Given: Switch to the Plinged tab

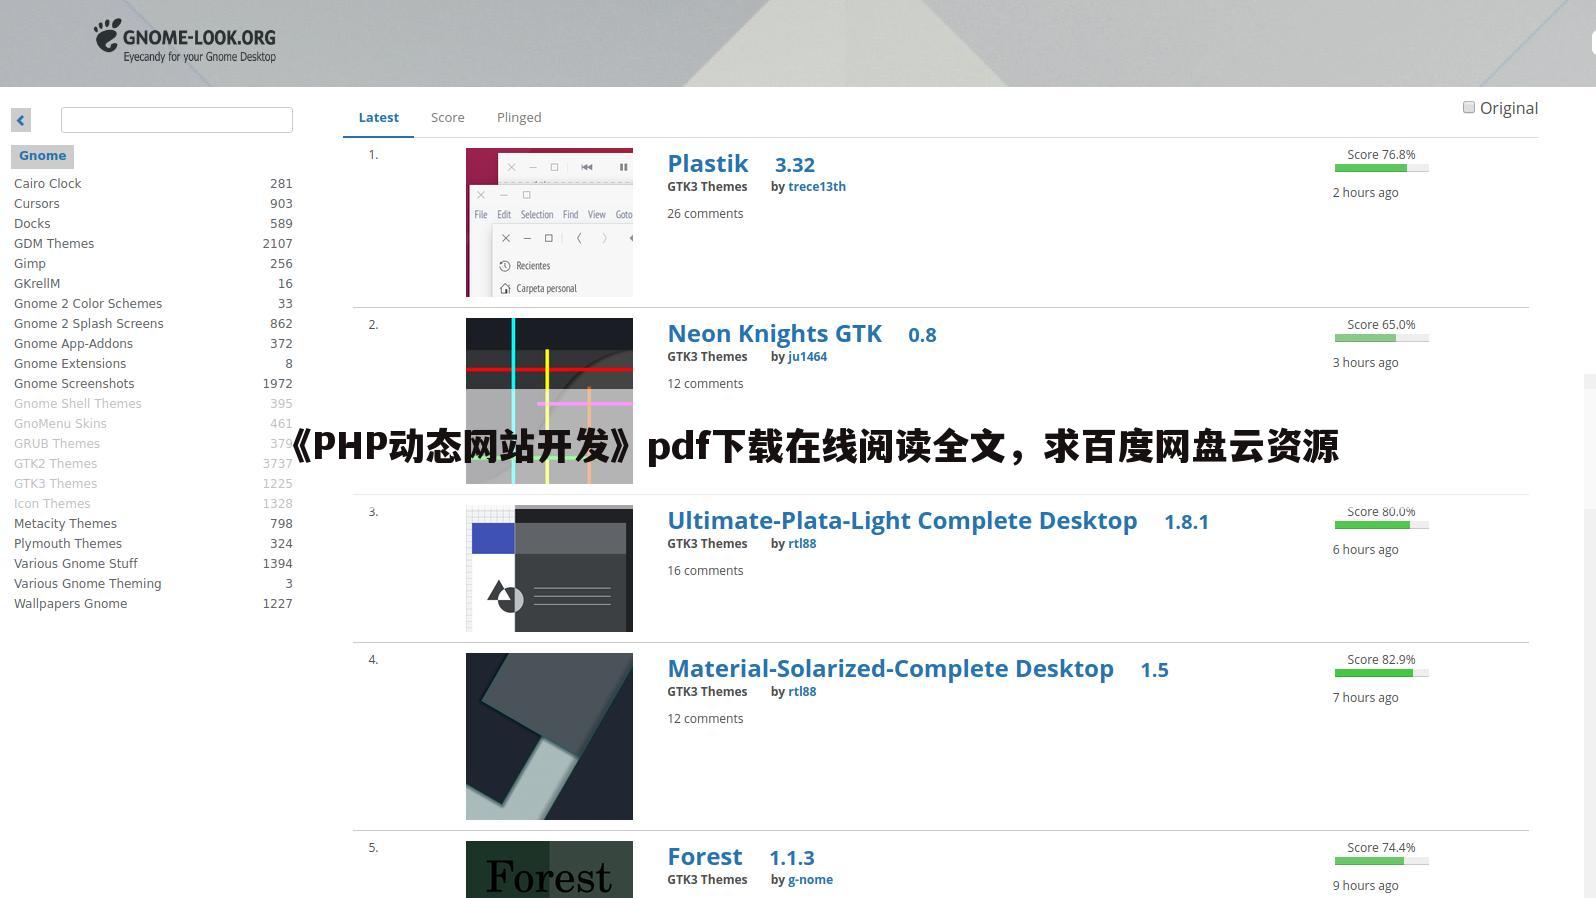Looking at the screenshot, I should click(519, 117).
